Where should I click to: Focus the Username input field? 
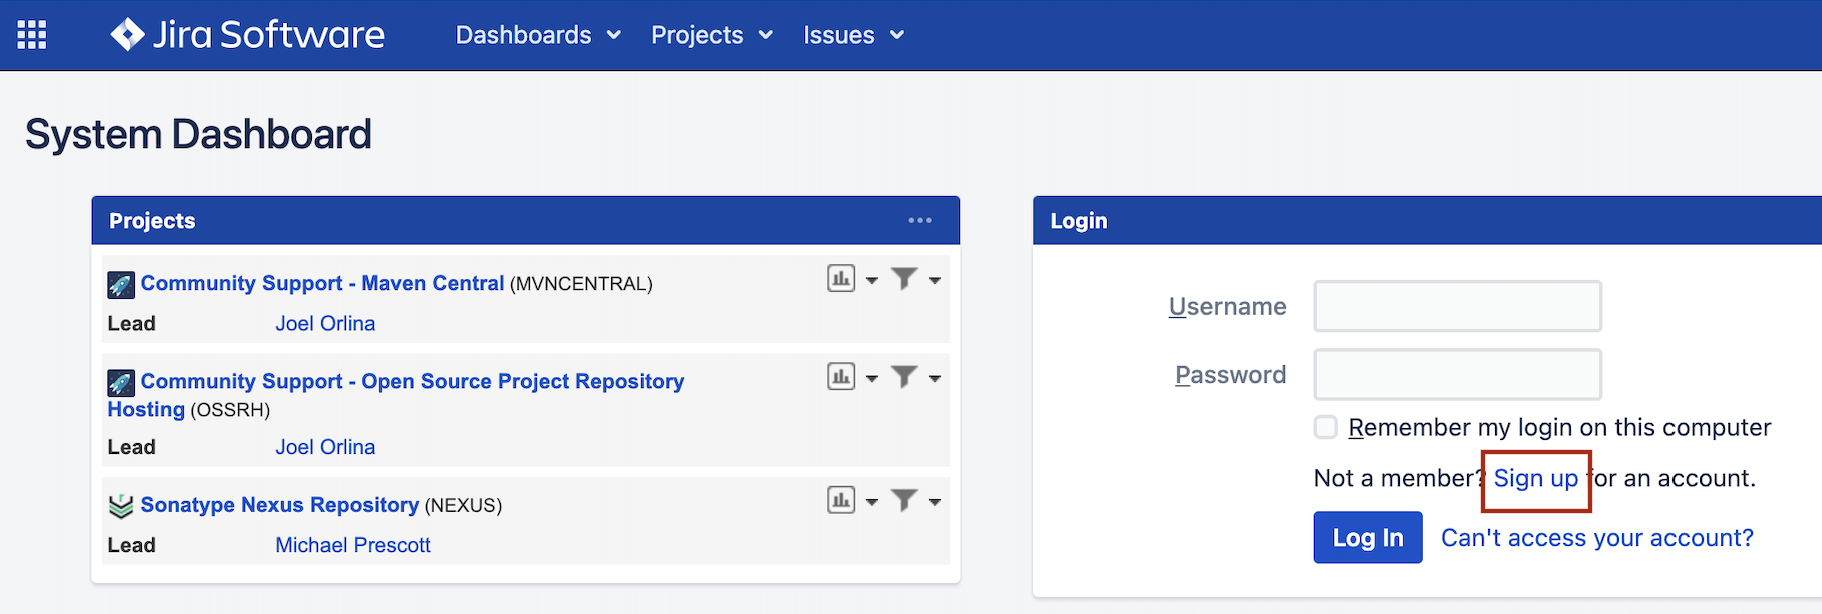(1457, 306)
